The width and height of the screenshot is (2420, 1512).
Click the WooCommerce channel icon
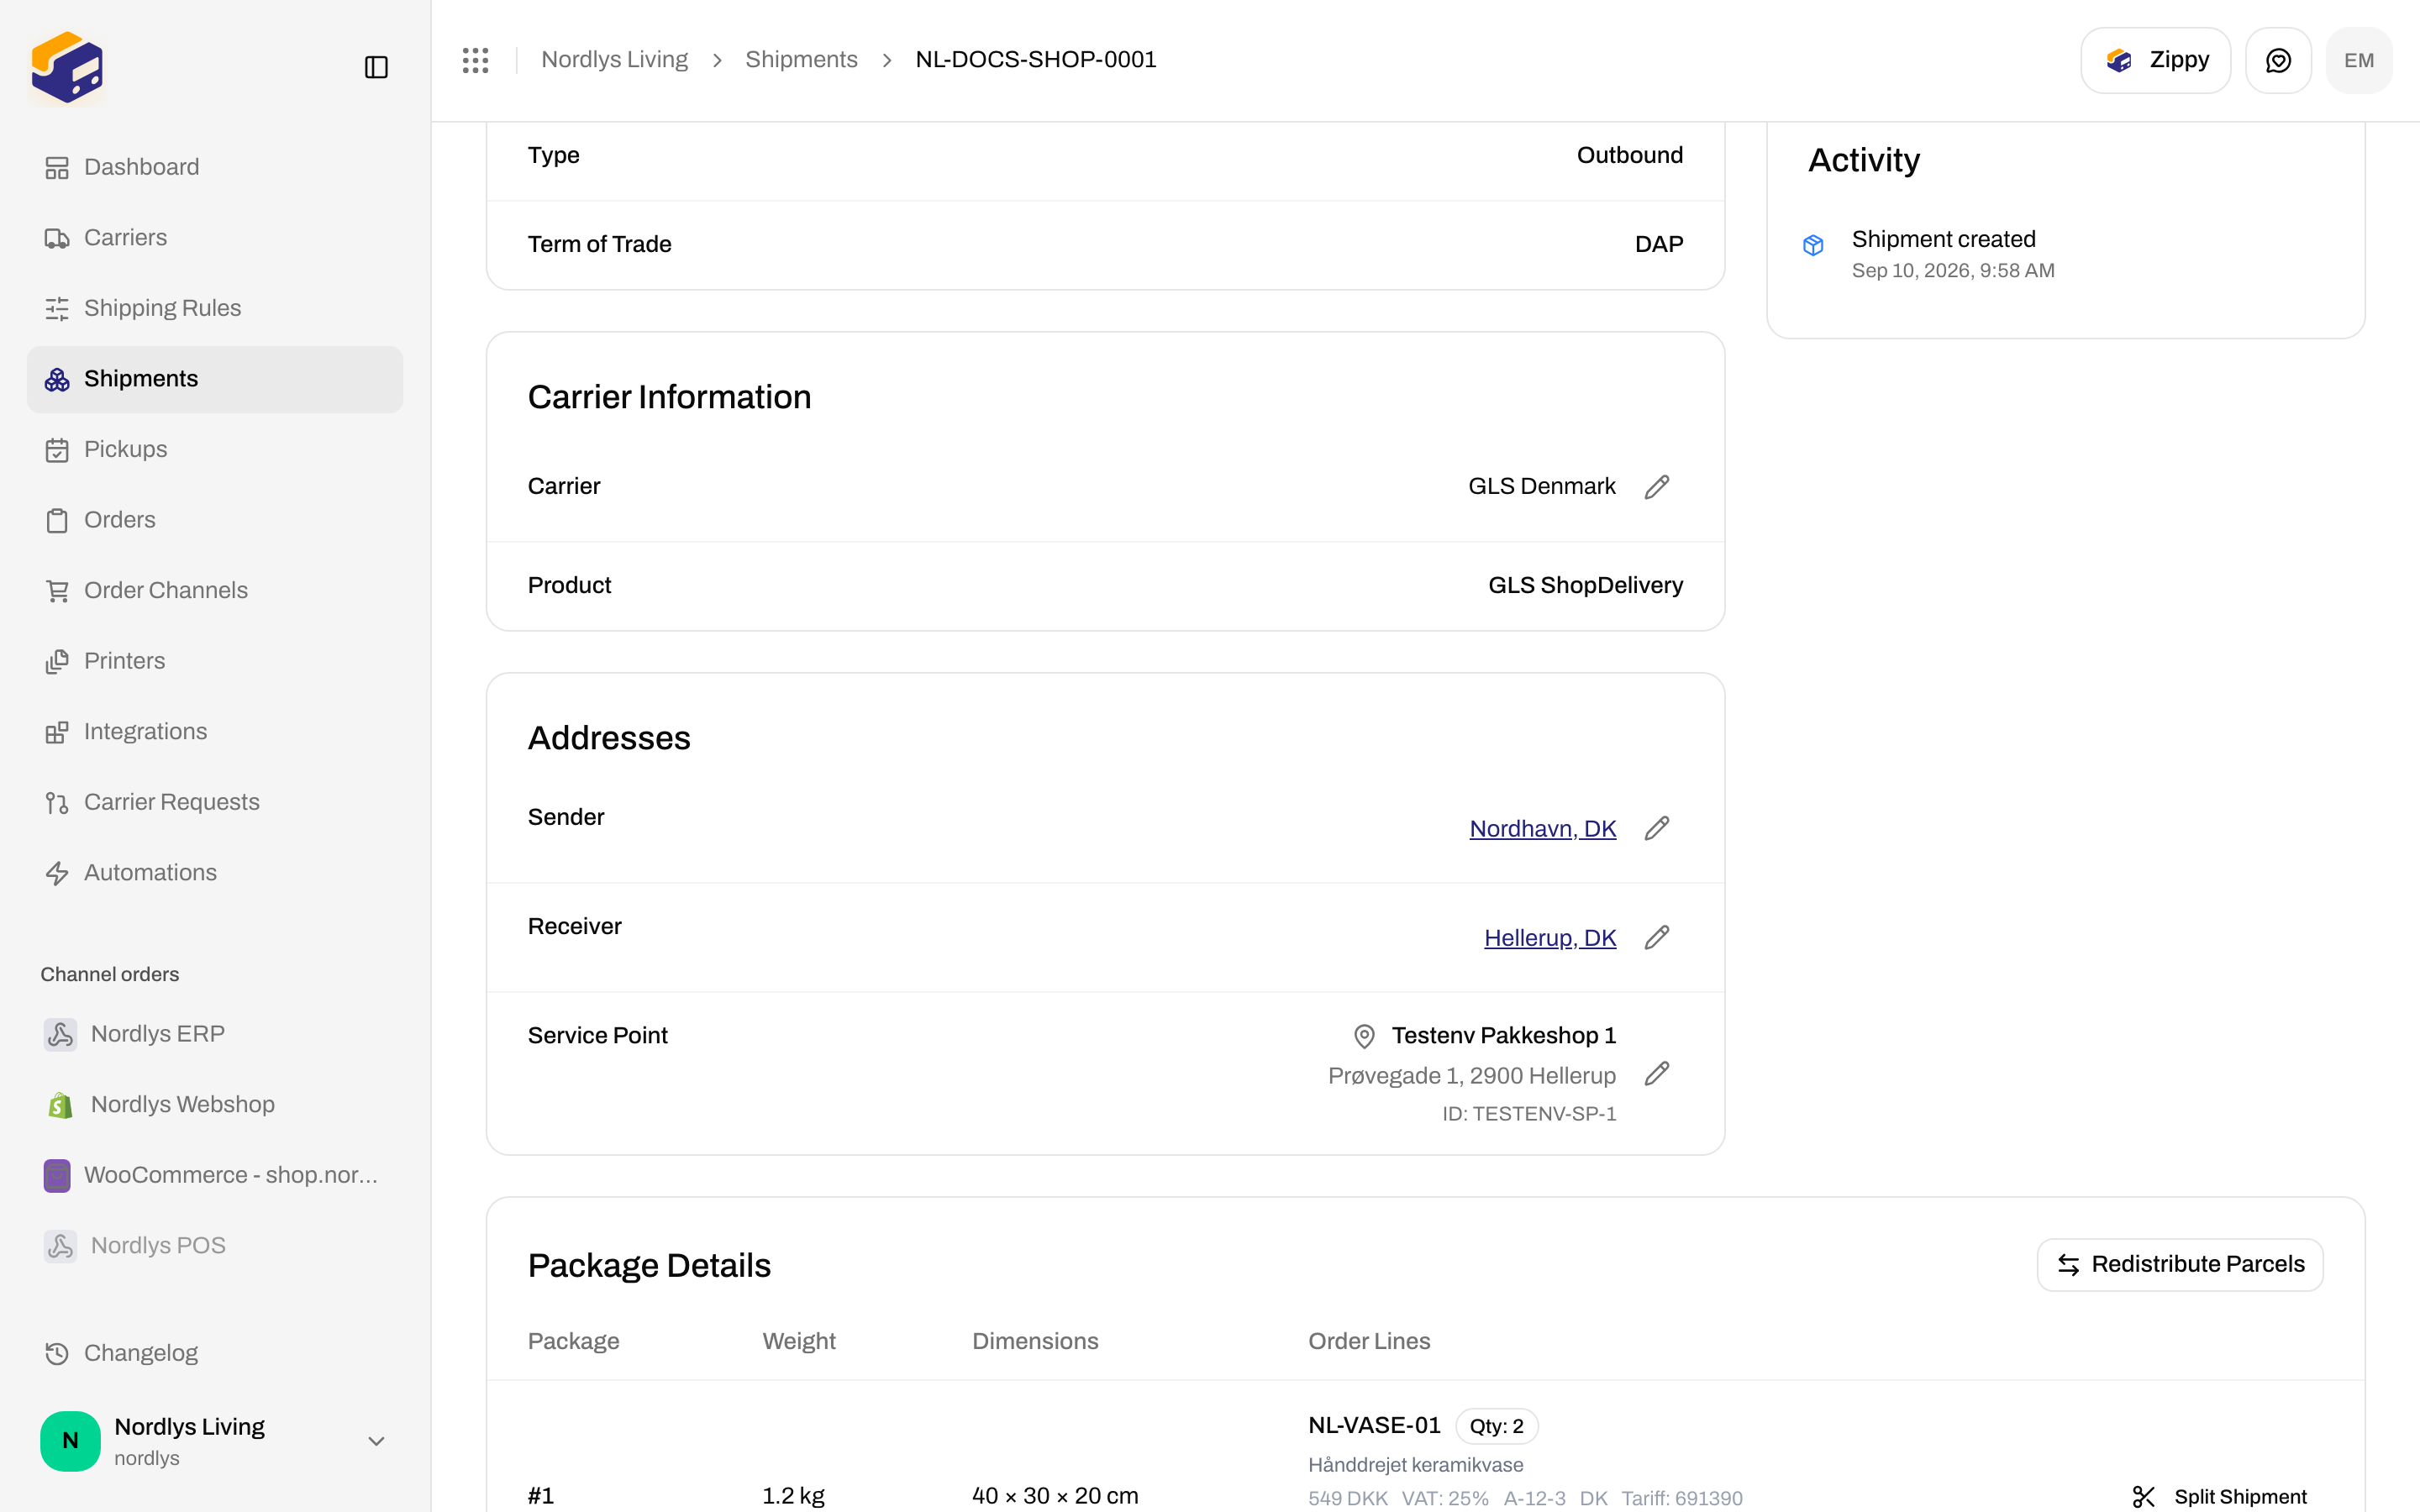point(57,1175)
